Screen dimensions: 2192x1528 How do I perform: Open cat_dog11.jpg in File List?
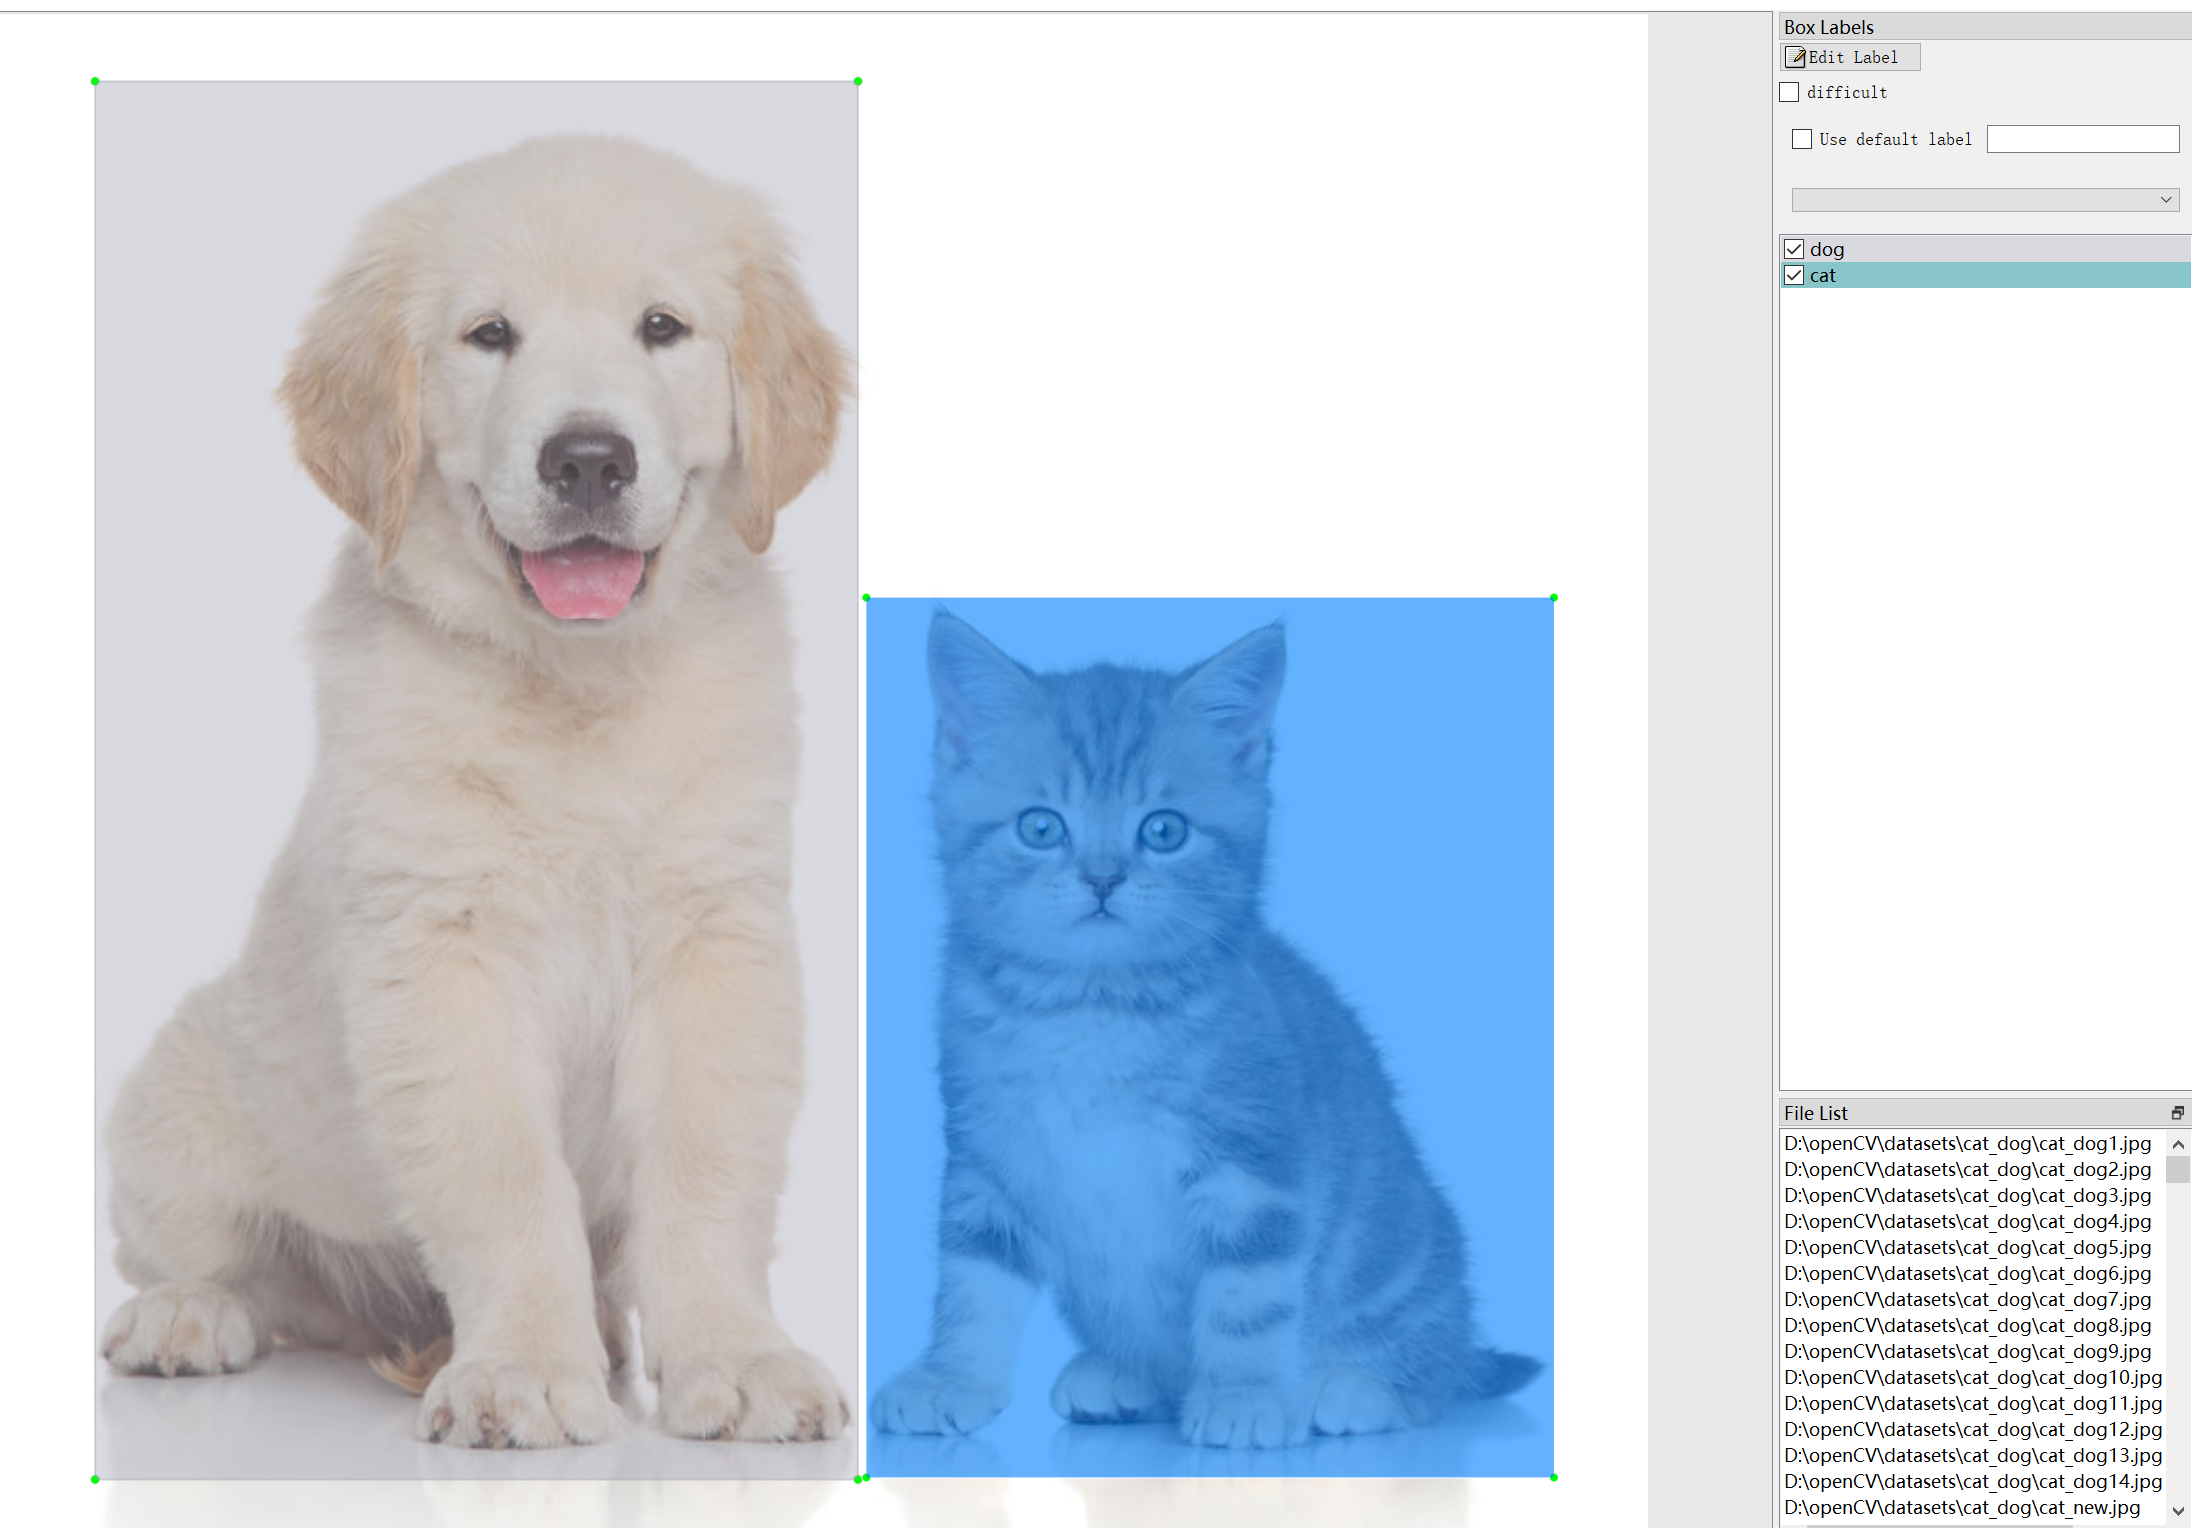pyautogui.click(x=1973, y=1403)
